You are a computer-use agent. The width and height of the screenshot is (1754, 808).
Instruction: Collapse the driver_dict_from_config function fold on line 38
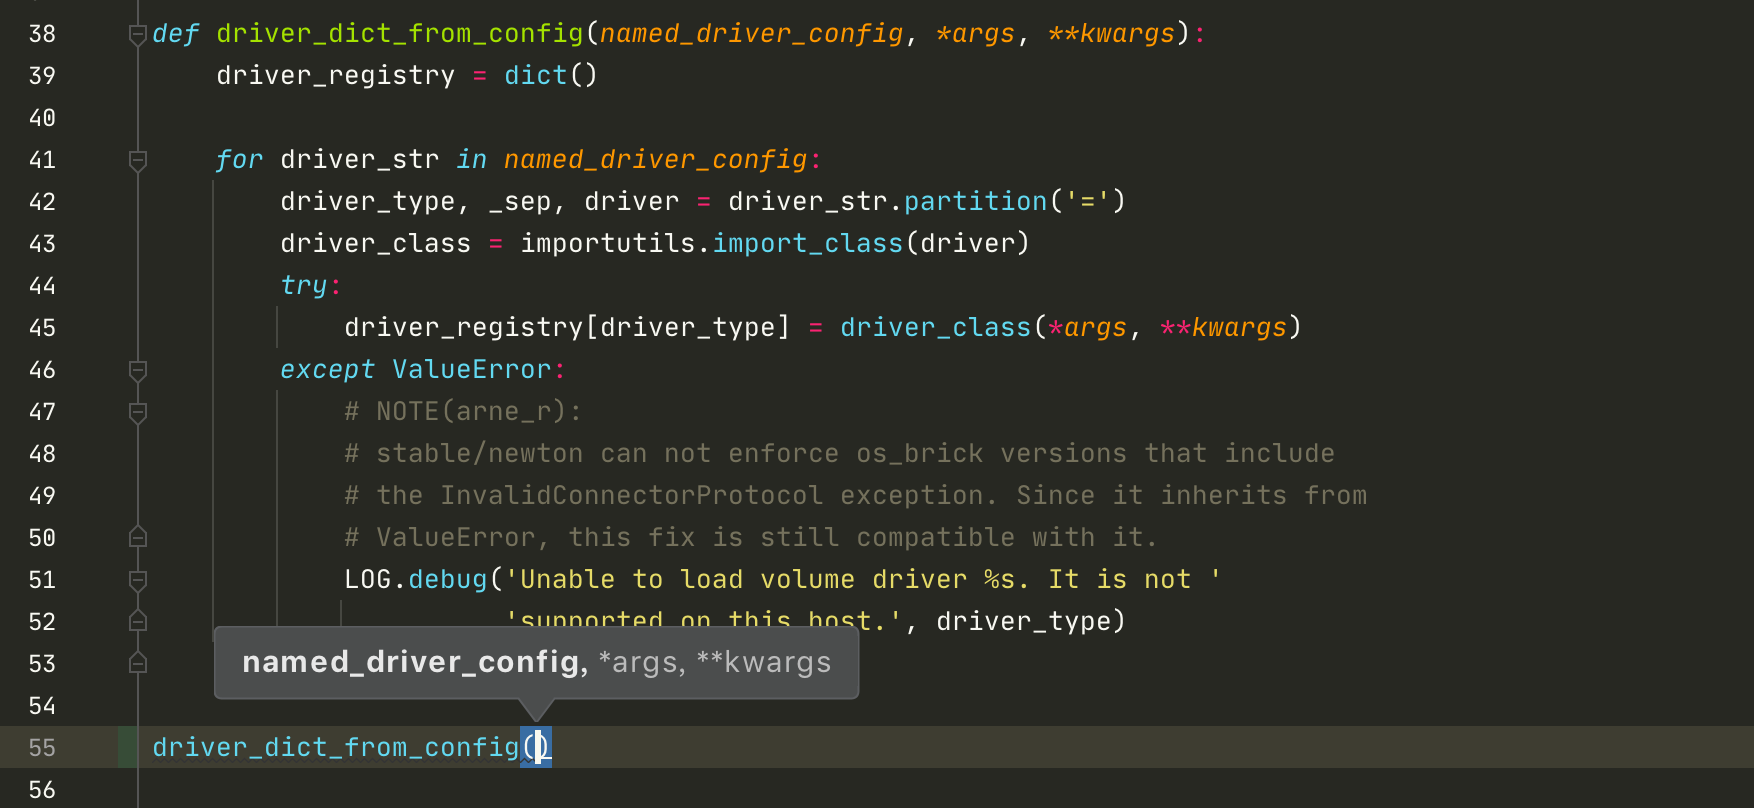pos(138,35)
